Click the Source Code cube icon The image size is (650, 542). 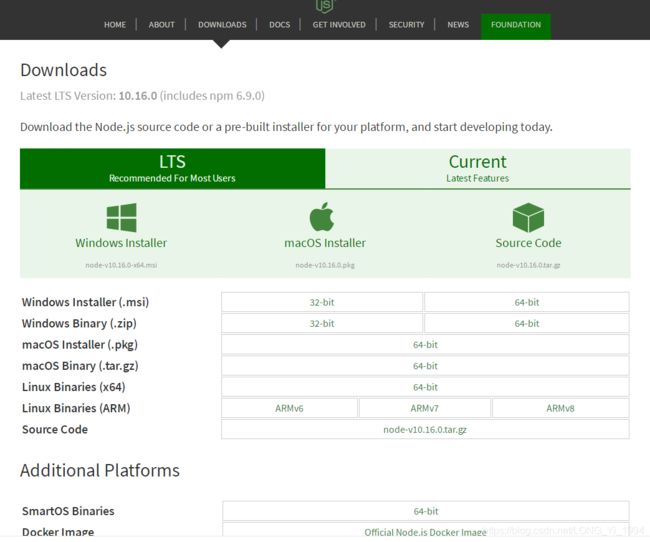[528, 217]
